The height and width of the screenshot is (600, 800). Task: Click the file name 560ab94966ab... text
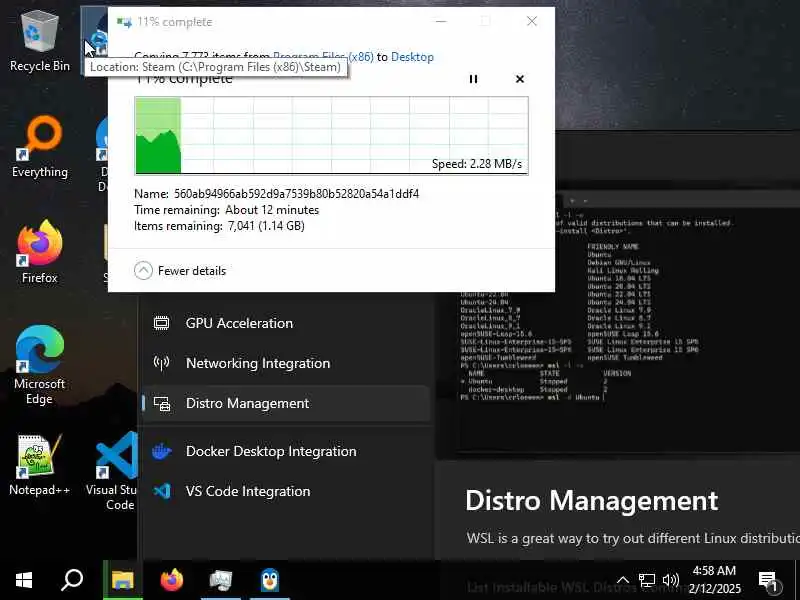[296, 194]
